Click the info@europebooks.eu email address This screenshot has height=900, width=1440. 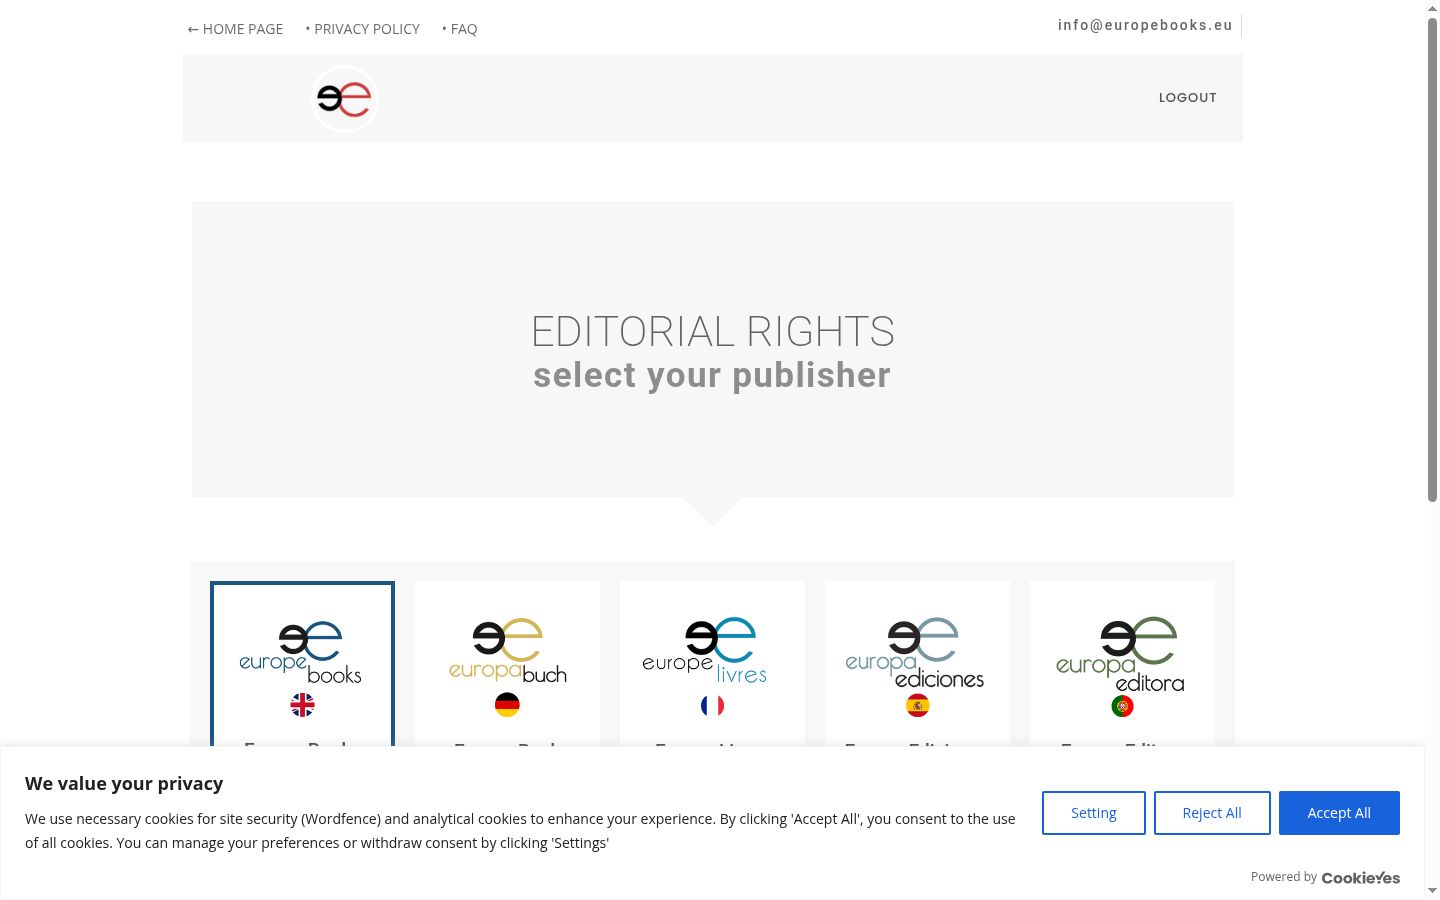1145,25
